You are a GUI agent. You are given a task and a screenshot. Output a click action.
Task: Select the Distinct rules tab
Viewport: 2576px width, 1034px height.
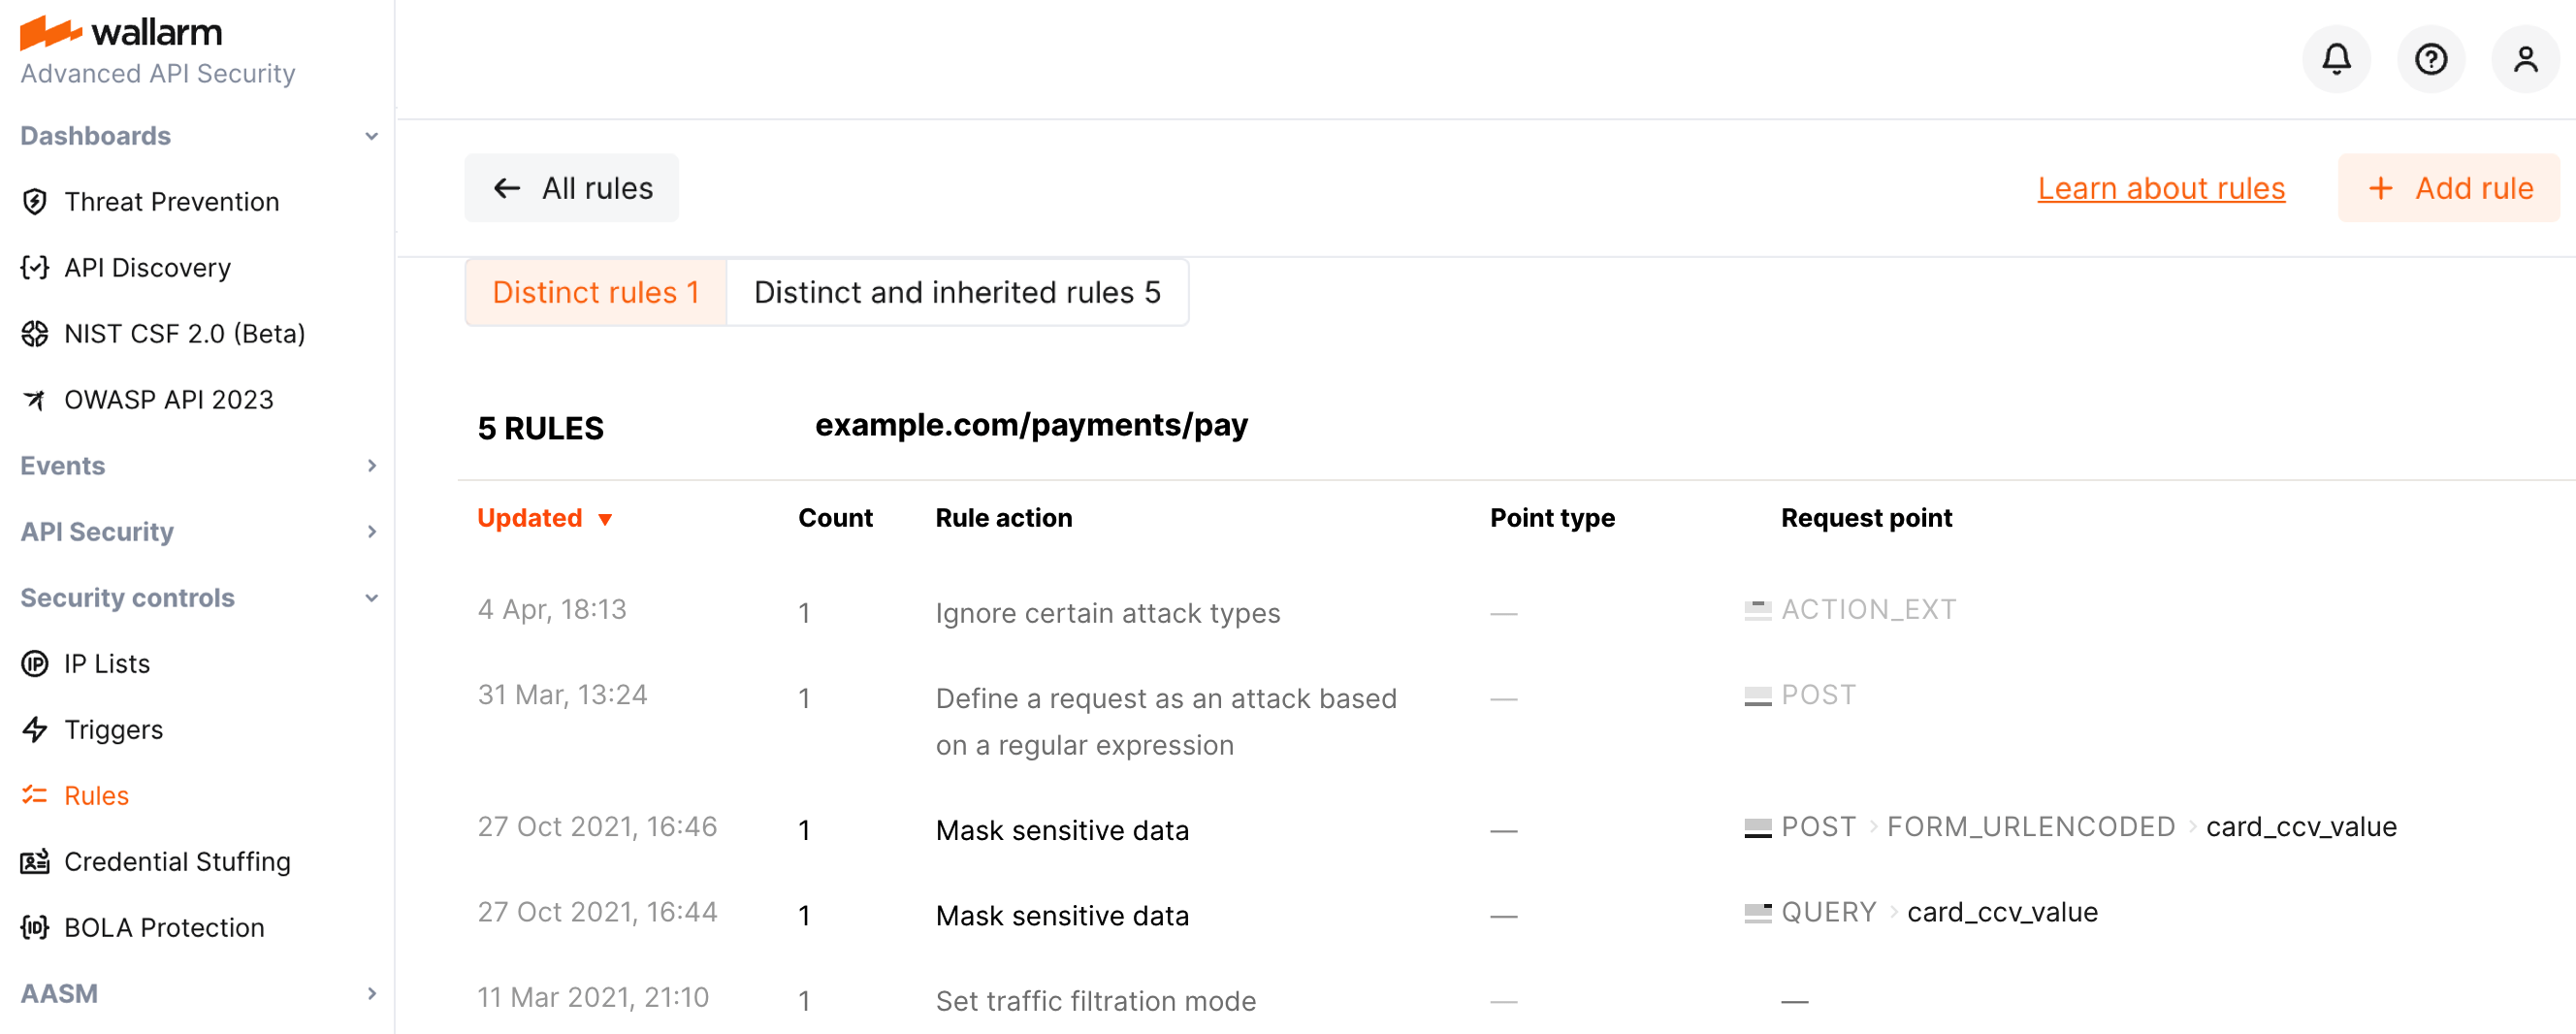595,292
